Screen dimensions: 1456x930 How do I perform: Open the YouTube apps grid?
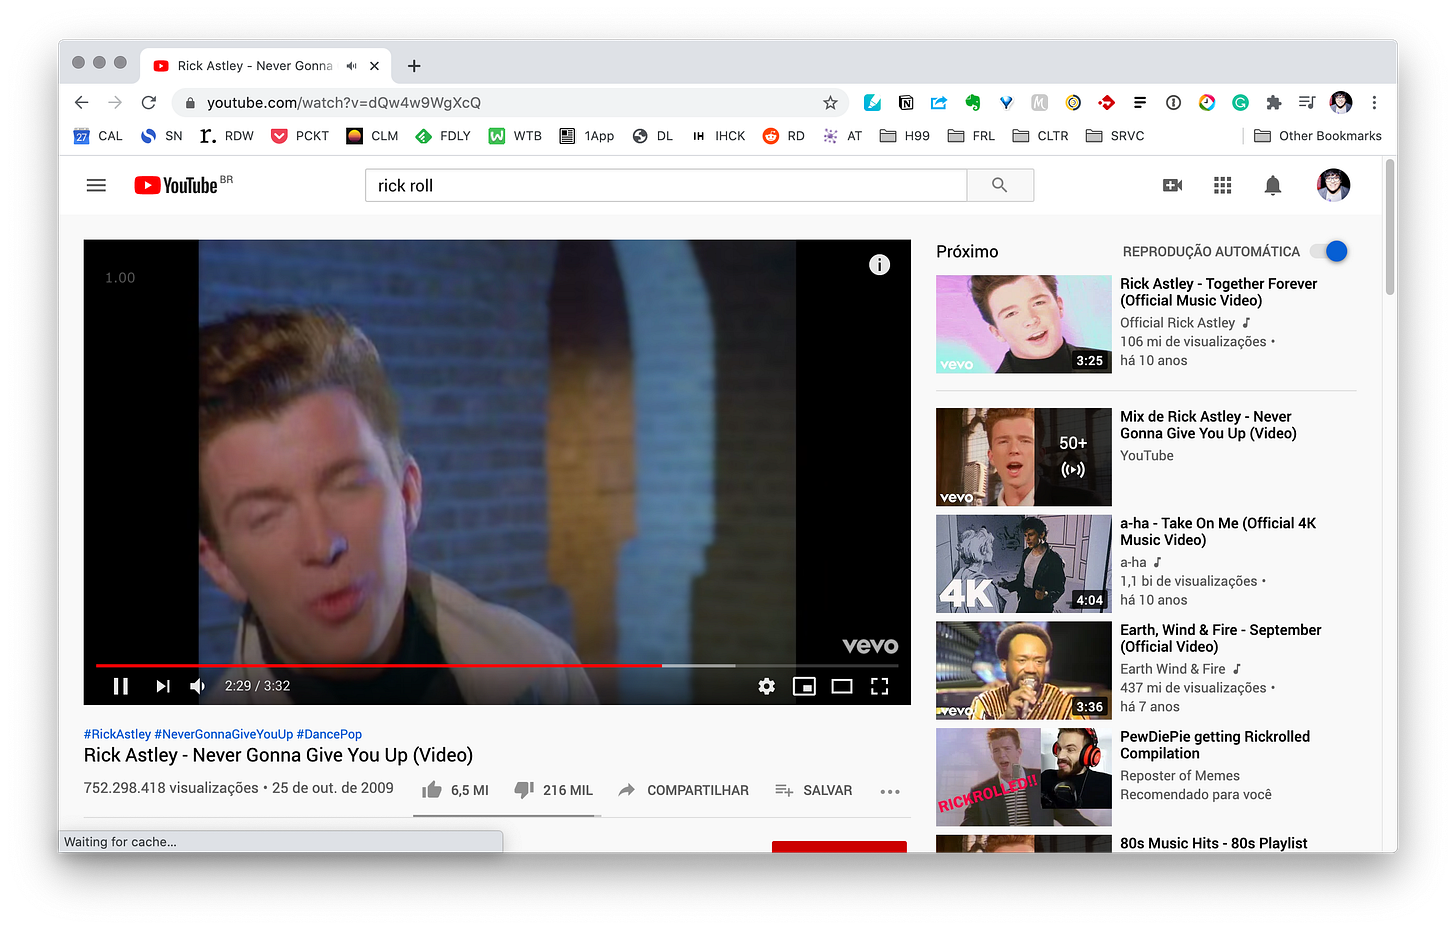tap(1223, 185)
